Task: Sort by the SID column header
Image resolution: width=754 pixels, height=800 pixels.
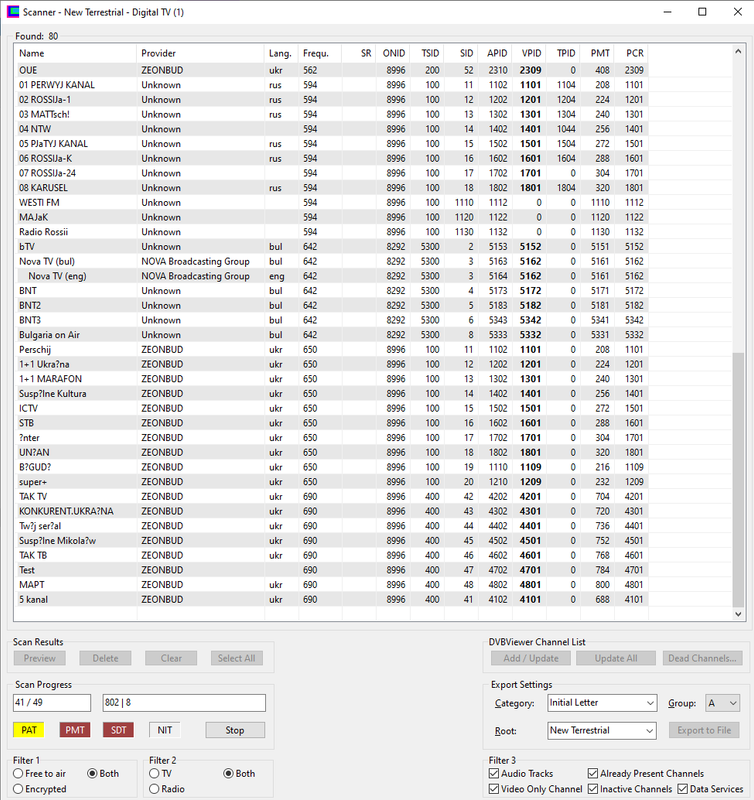Action: tap(461, 53)
